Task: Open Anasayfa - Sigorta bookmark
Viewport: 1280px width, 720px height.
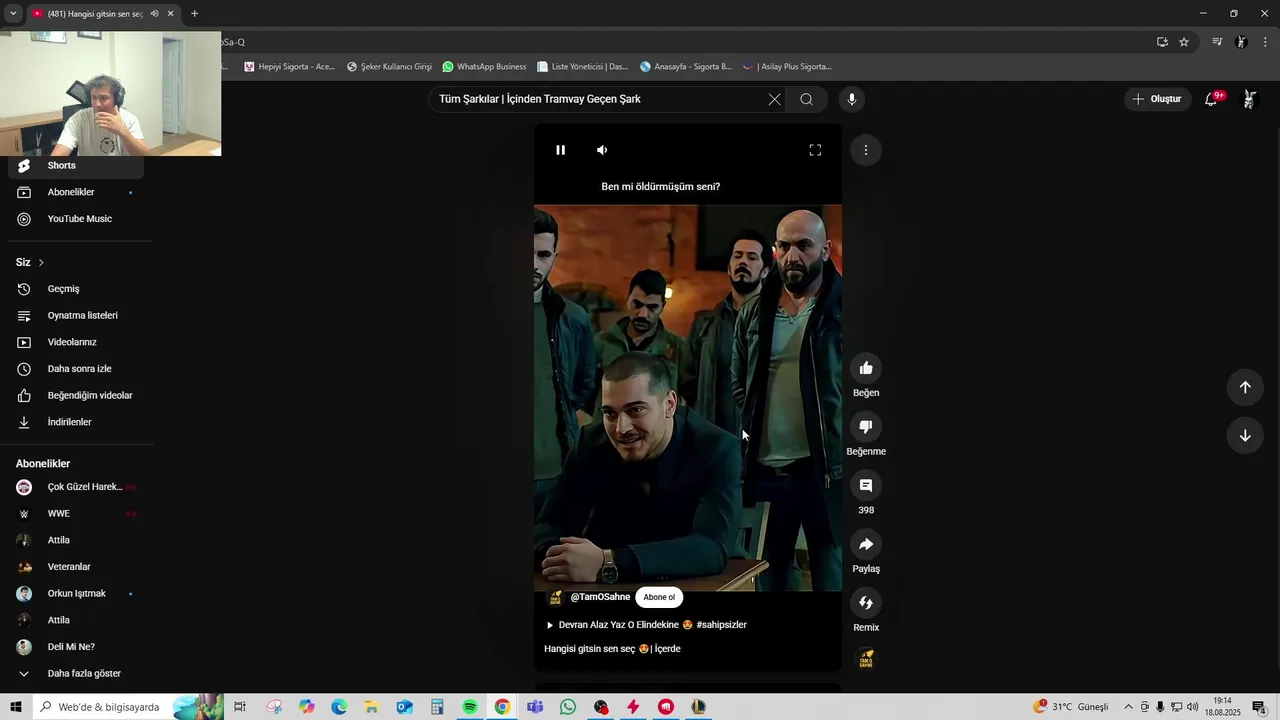Action: tap(686, 67)
